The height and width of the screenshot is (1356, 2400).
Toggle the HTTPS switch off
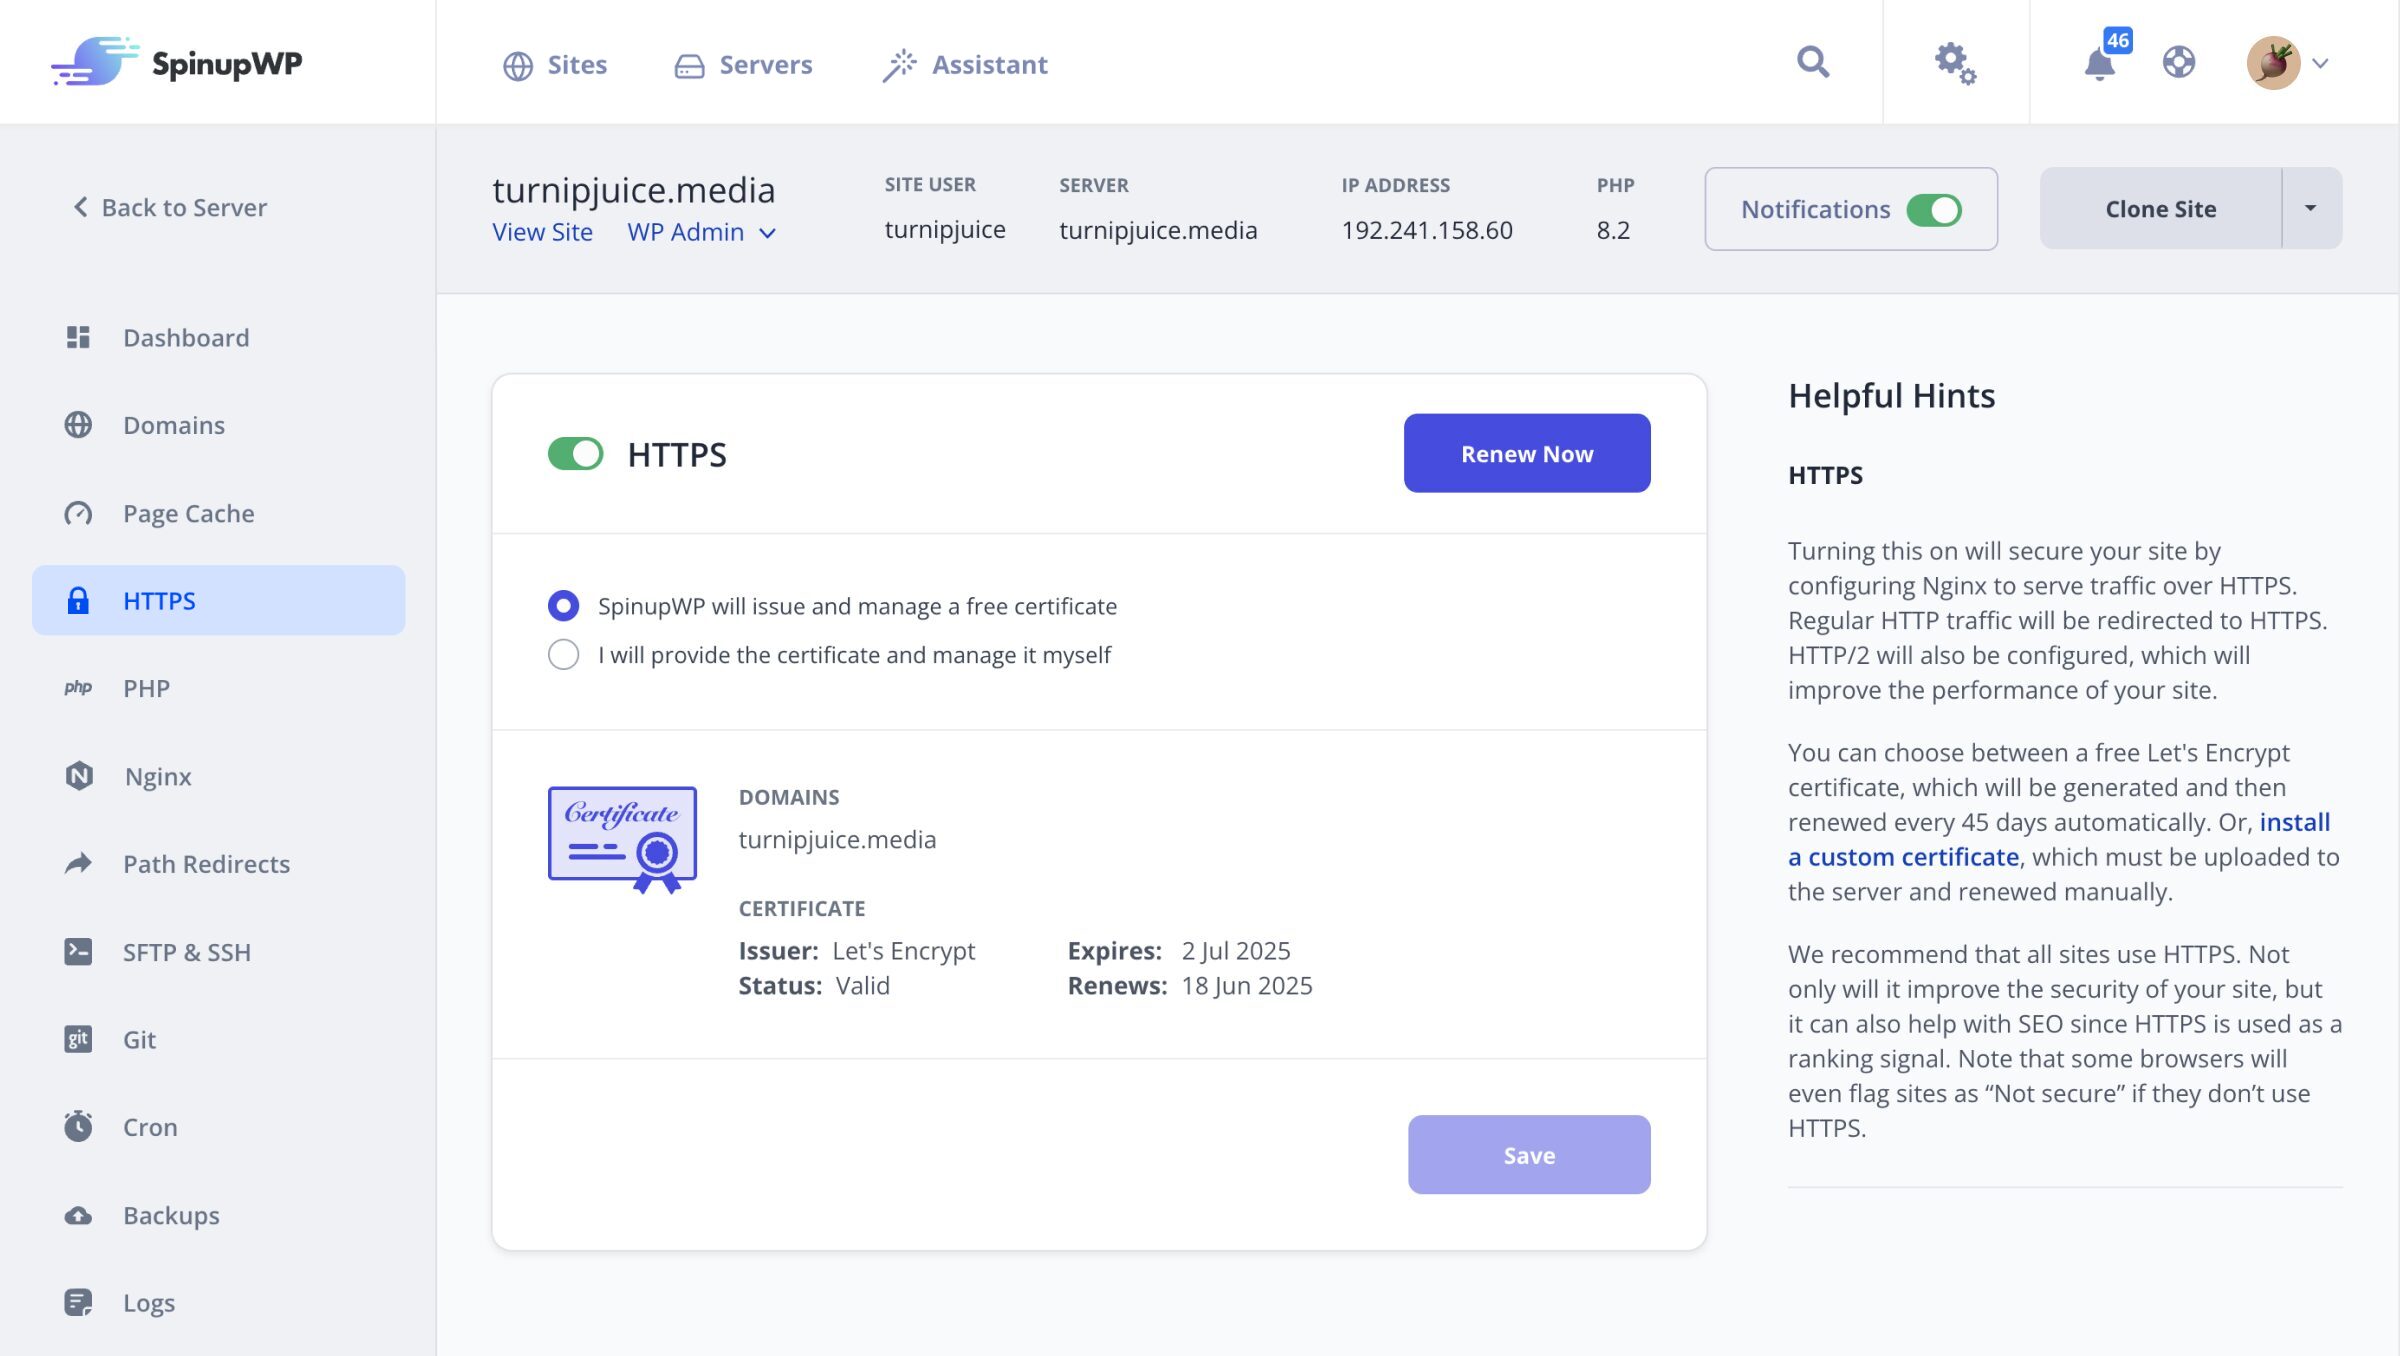pyautogui.click(x=577, y=453)
